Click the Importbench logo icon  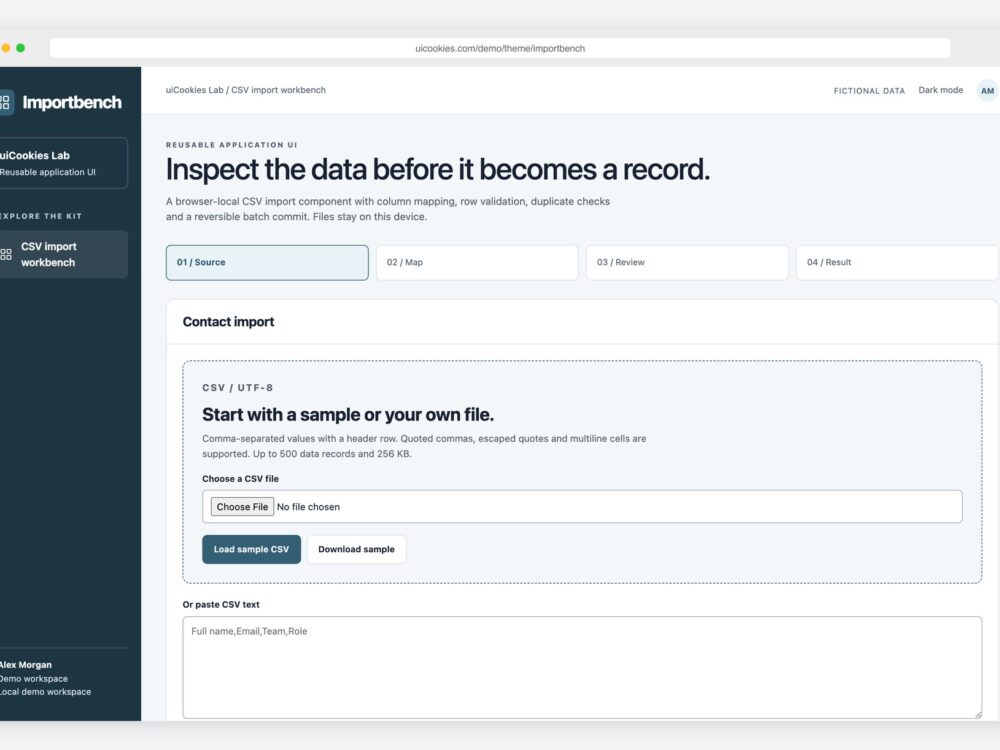6,102
